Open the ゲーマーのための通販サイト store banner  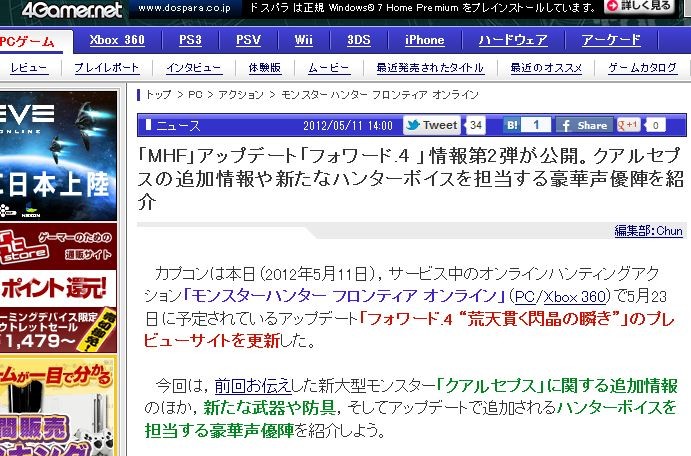tap(58, 247)
